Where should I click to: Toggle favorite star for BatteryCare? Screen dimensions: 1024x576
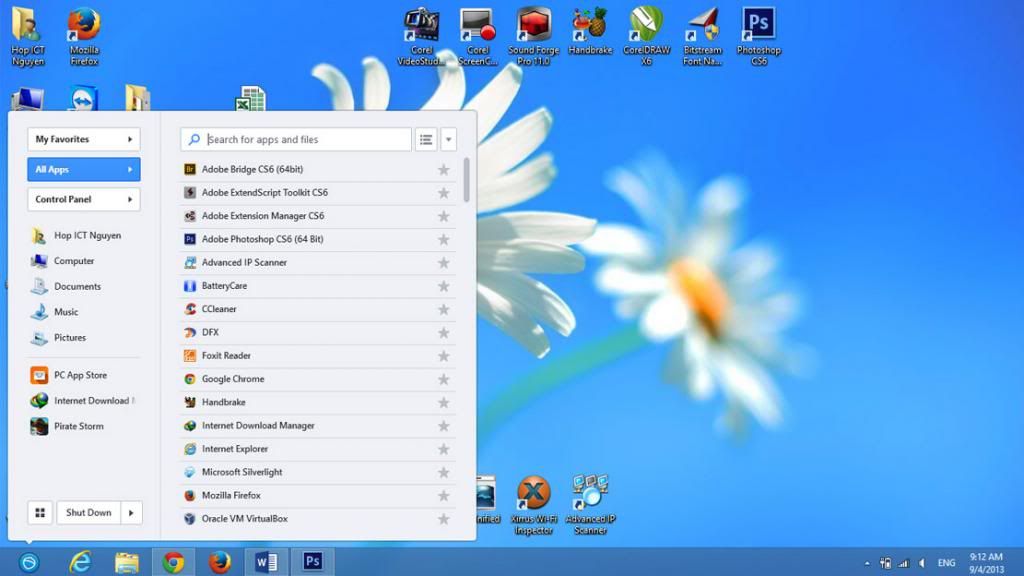pos(444,286)
